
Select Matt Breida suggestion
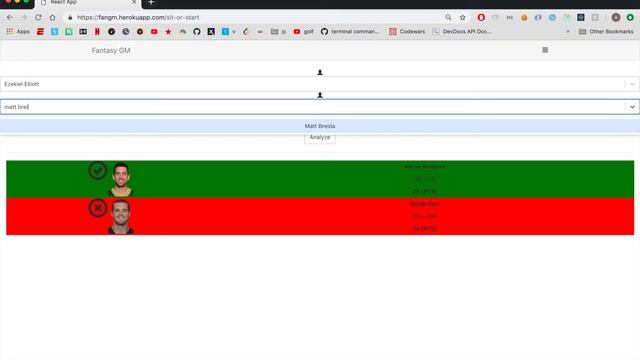coord(320,126)
